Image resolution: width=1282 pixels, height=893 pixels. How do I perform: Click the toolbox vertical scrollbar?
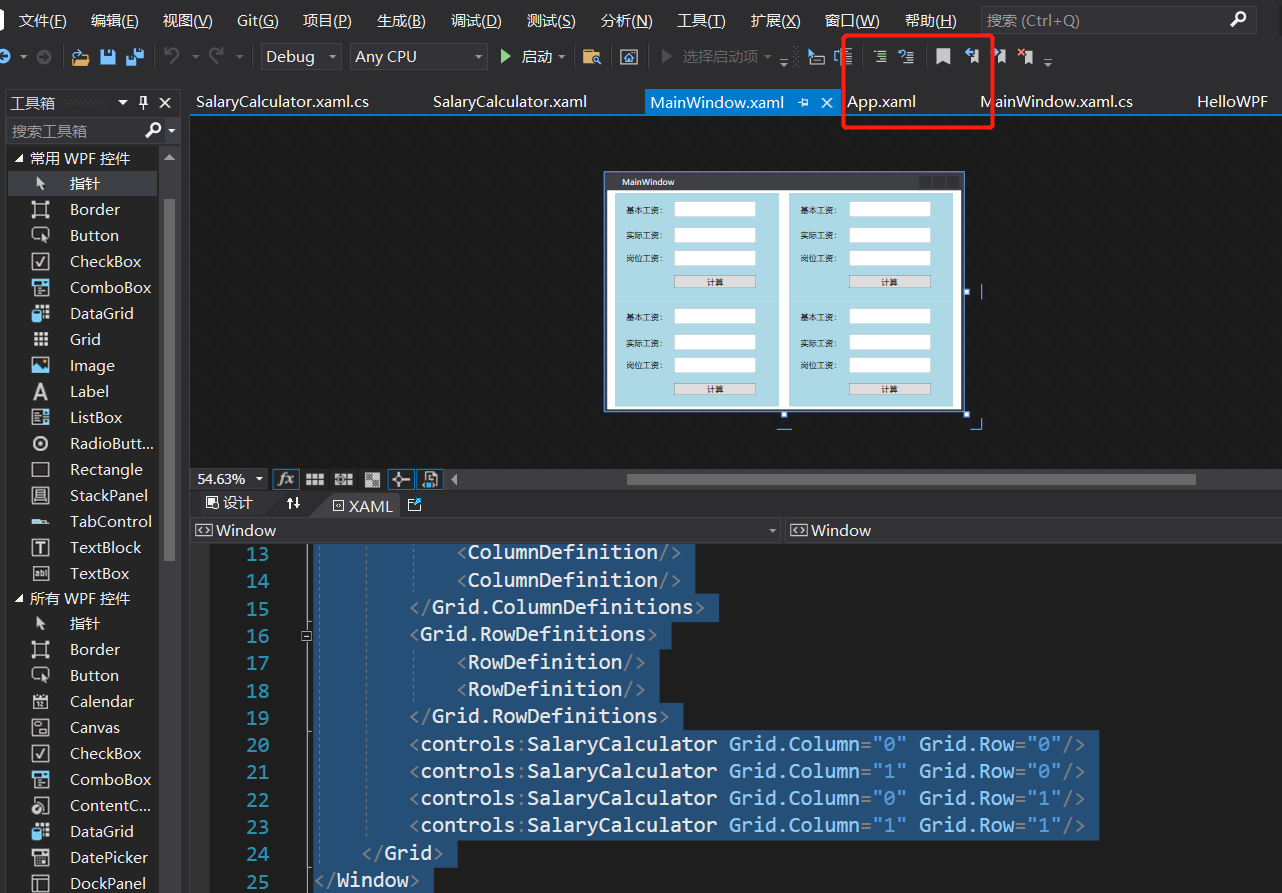(169, 380)
